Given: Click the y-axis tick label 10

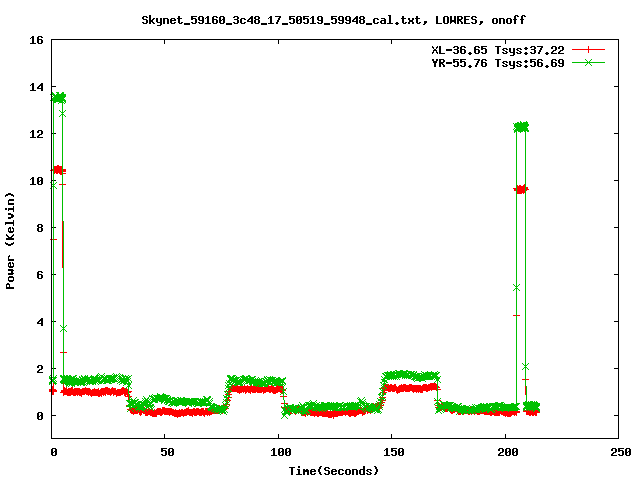Looking at the screenshot, I should tap(36, 181).
